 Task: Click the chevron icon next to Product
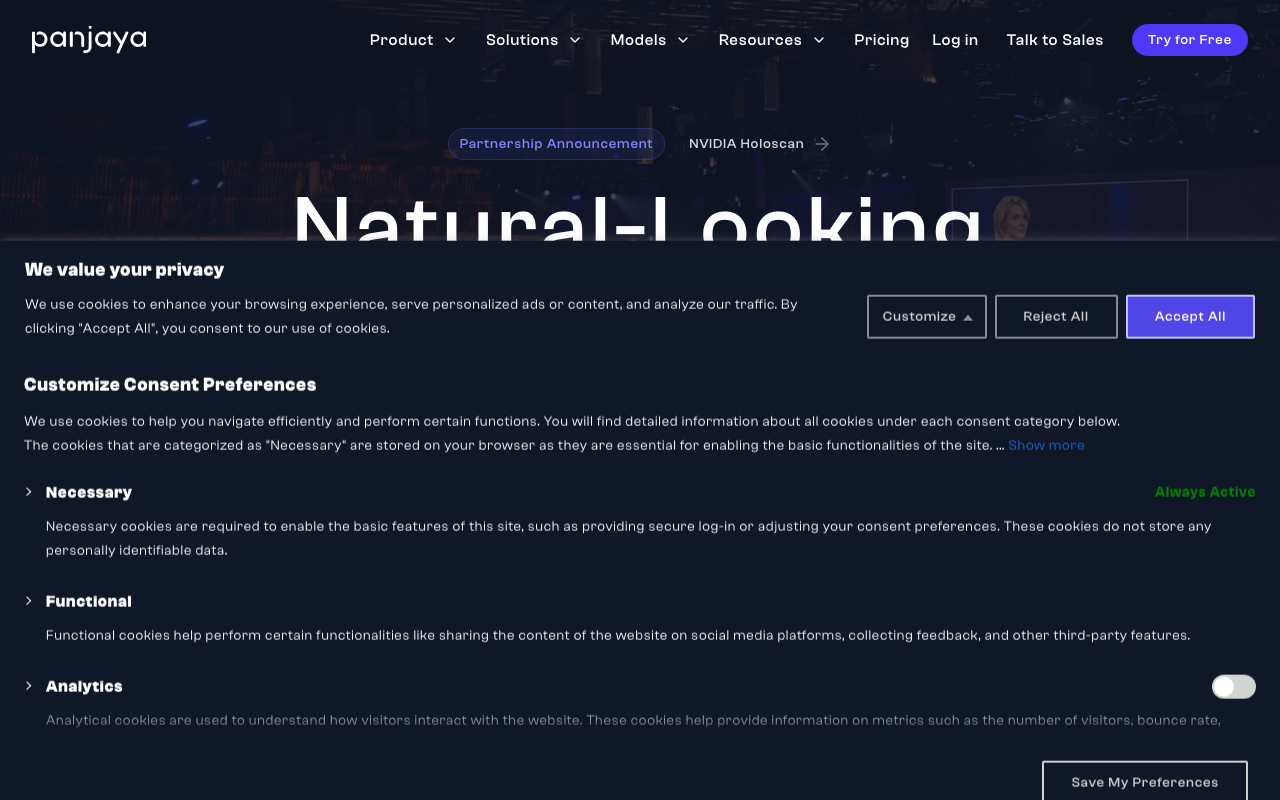[x=450, y=40]
